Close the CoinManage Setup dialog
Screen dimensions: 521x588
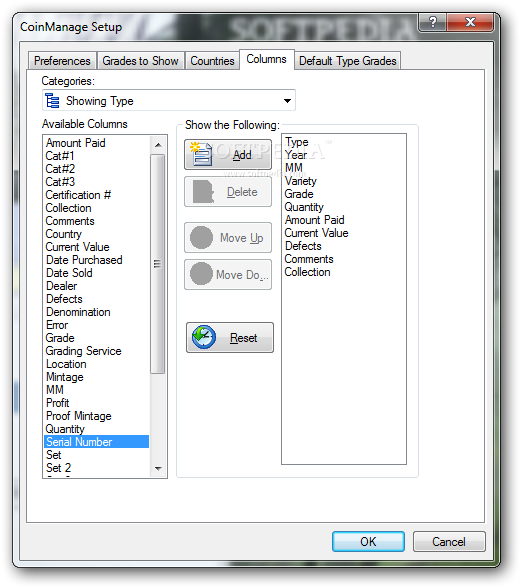470,22
